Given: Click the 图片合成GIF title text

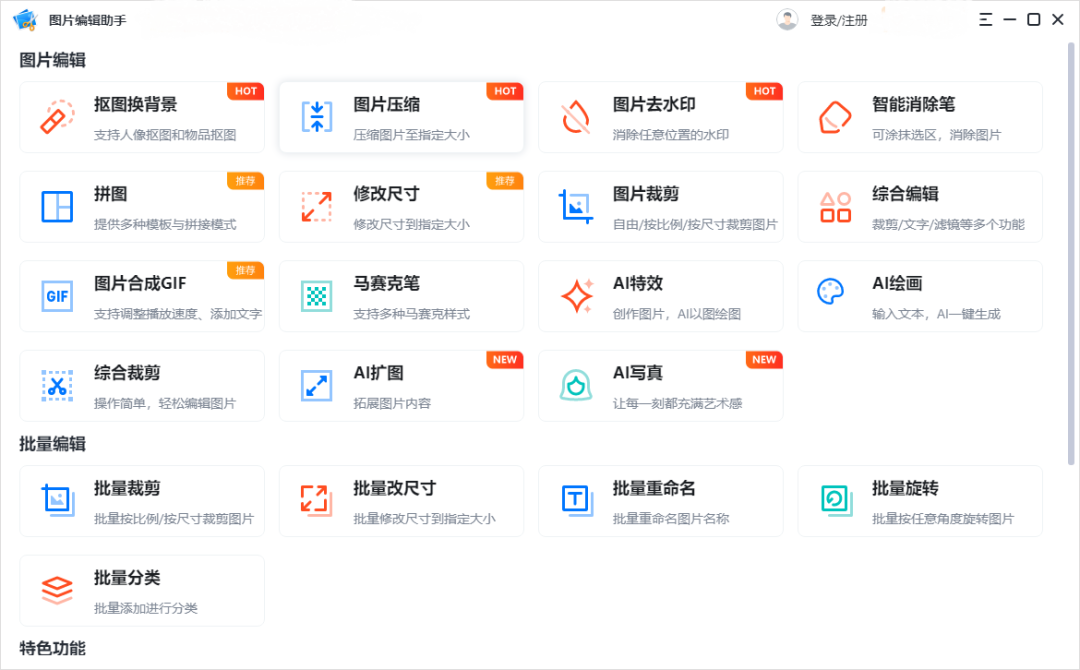Looking at the screenshot, I should [140, 283].
